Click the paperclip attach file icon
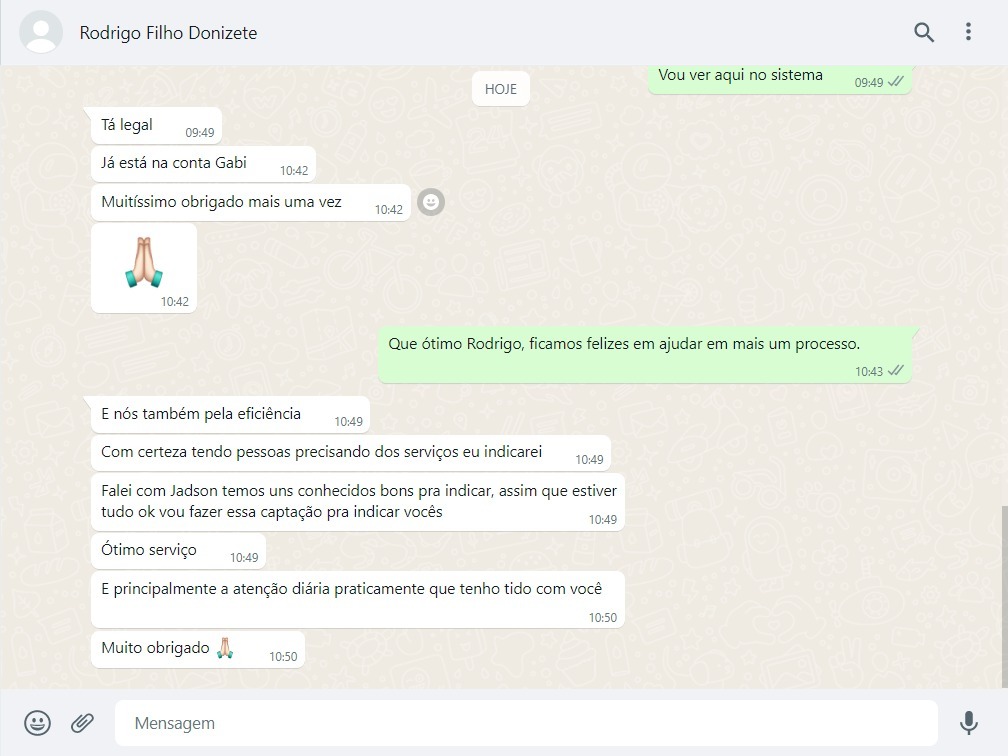 (82, 722)
